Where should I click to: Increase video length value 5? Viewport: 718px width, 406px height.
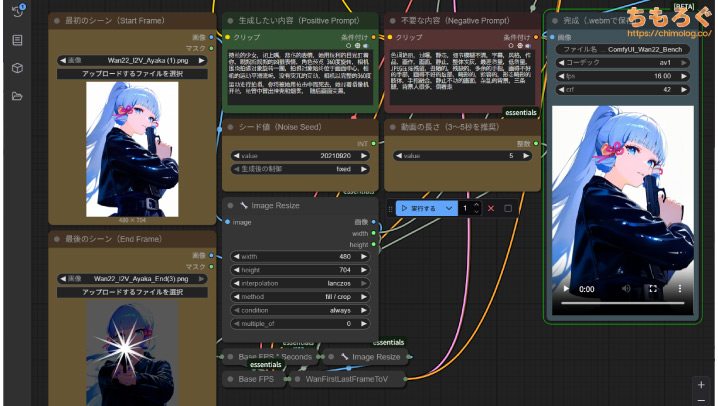526,156
